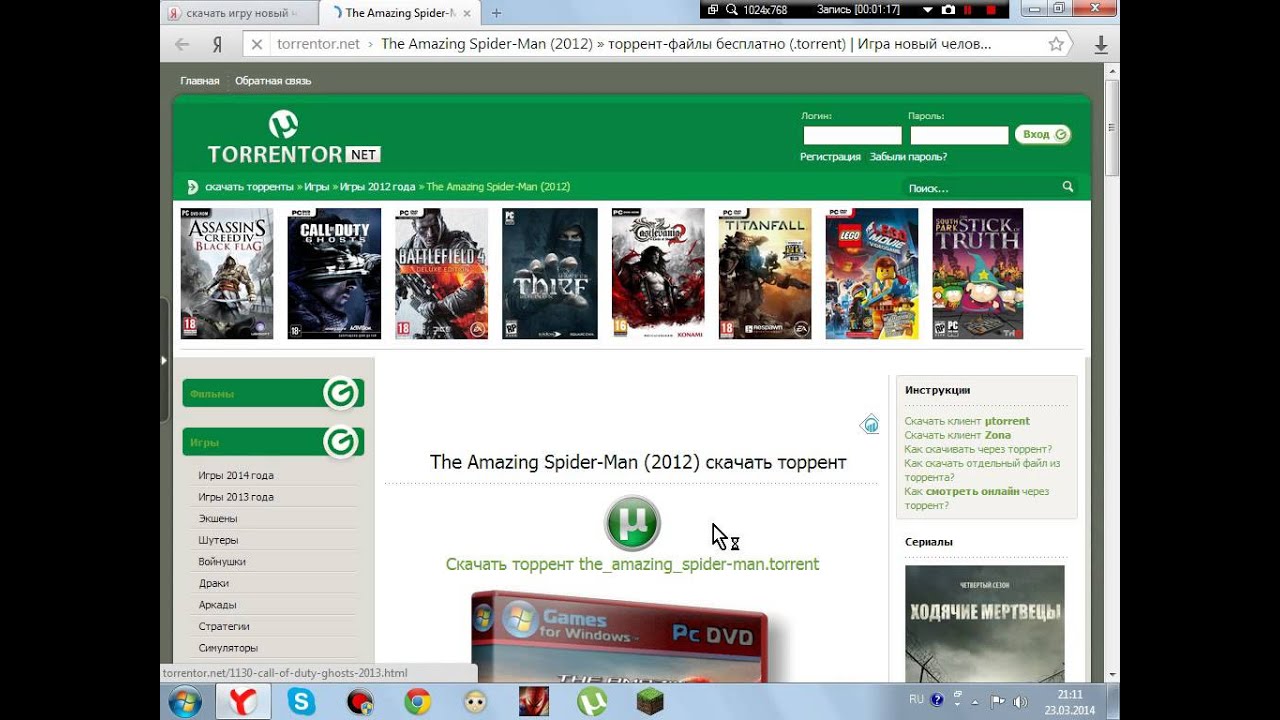Screen dimensions: 1280x720
Task: Stop recording with the red square button
Action: click(991, 10)
